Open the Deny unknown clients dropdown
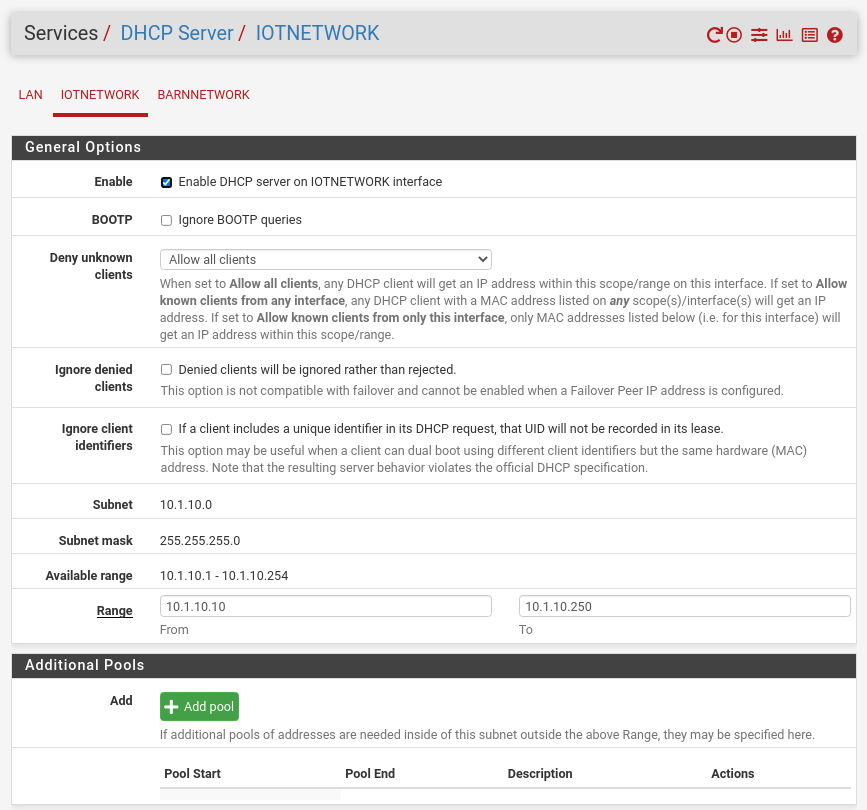 point(325,259)
